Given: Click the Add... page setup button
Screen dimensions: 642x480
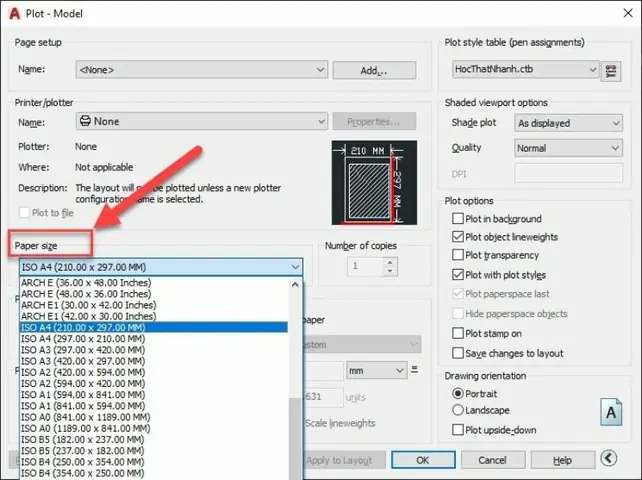Looking at the screenshot, I should pyautogui.click(x=374, y=70).
